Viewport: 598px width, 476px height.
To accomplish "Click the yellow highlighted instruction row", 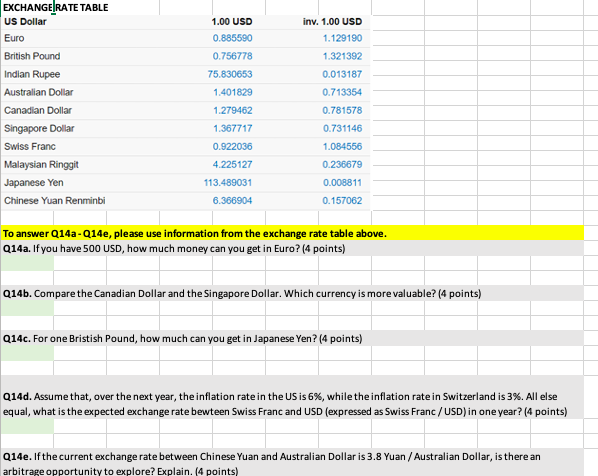I will pos(293,233).
